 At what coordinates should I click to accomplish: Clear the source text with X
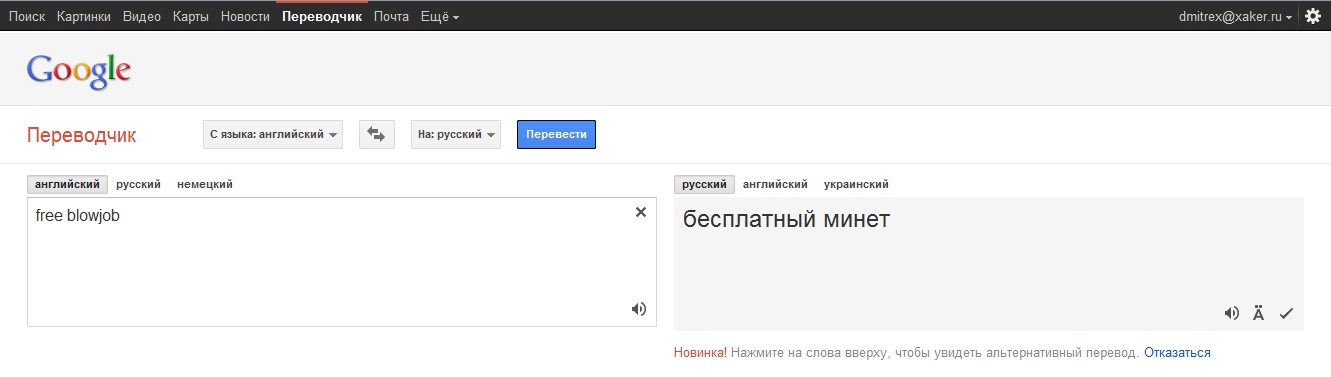(x=641, y=212)
